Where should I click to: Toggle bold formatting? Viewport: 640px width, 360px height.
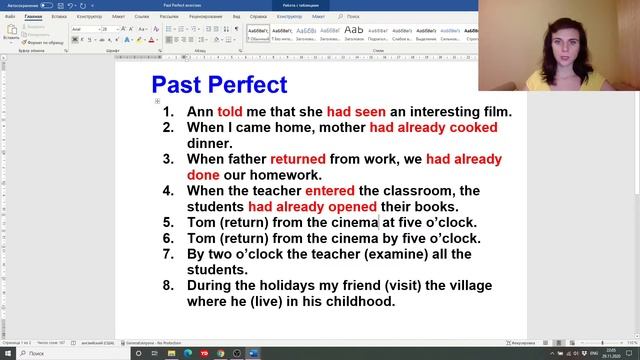coord(75,40)
